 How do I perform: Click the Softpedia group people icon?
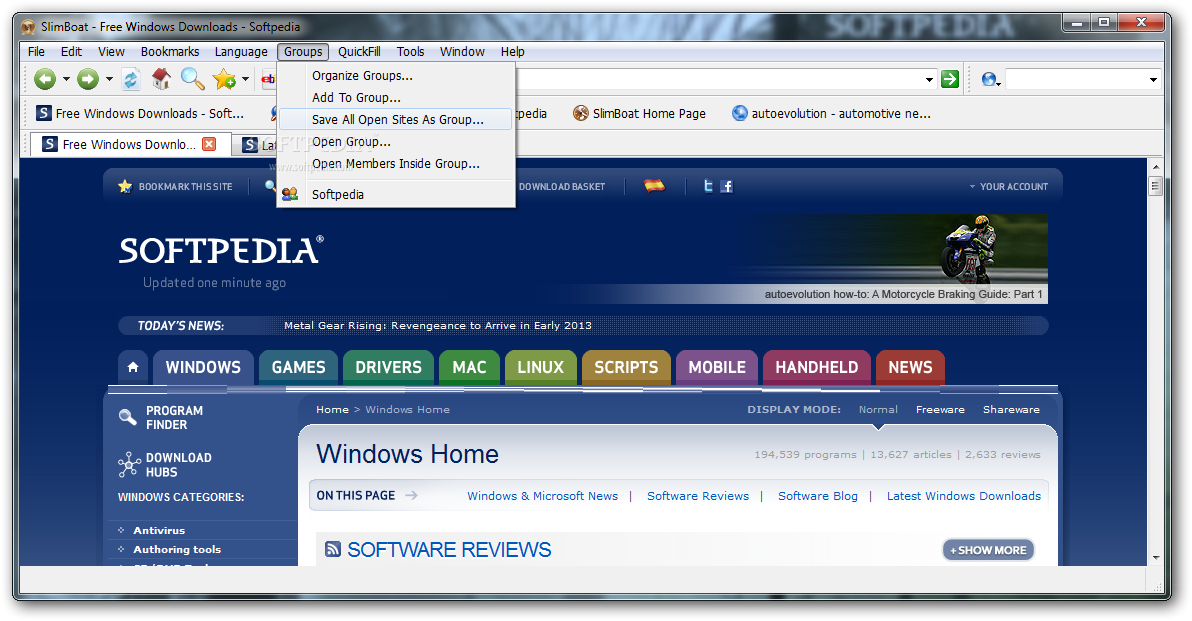[290, 195]
